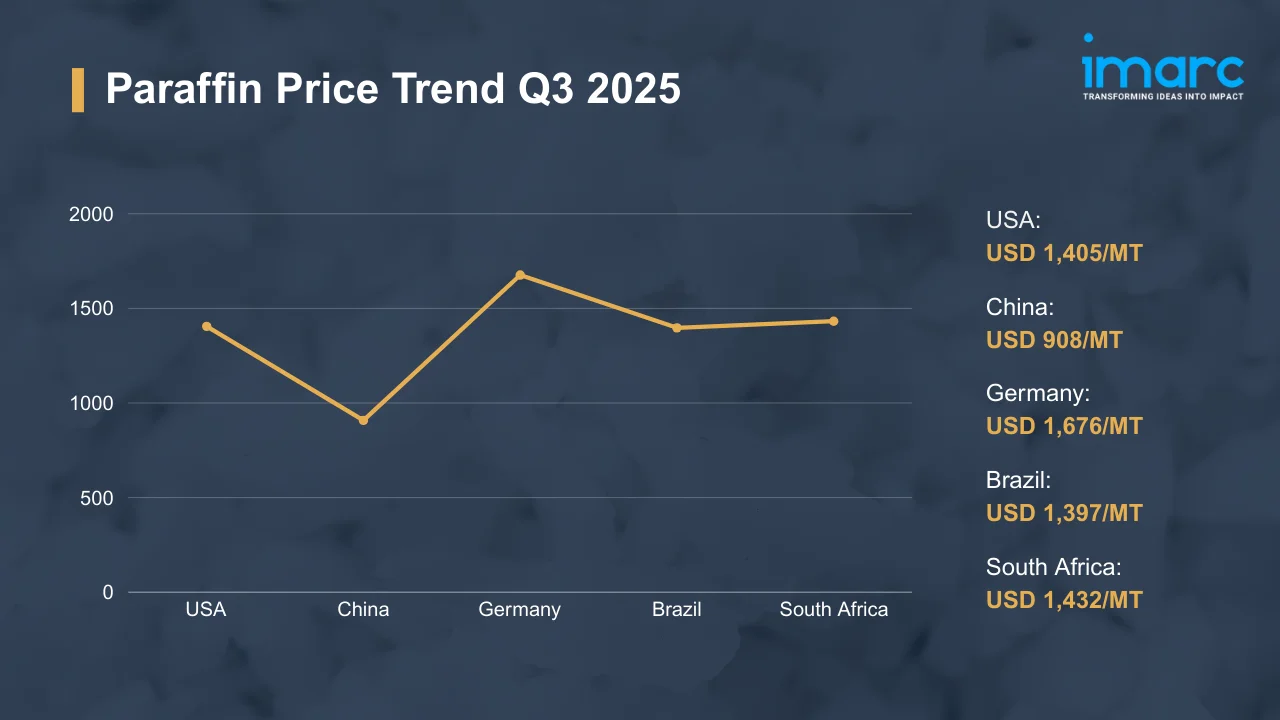Click the USD 1,432/MT South Africa price
1280x720 pixels.
(x=1064, y=600)
